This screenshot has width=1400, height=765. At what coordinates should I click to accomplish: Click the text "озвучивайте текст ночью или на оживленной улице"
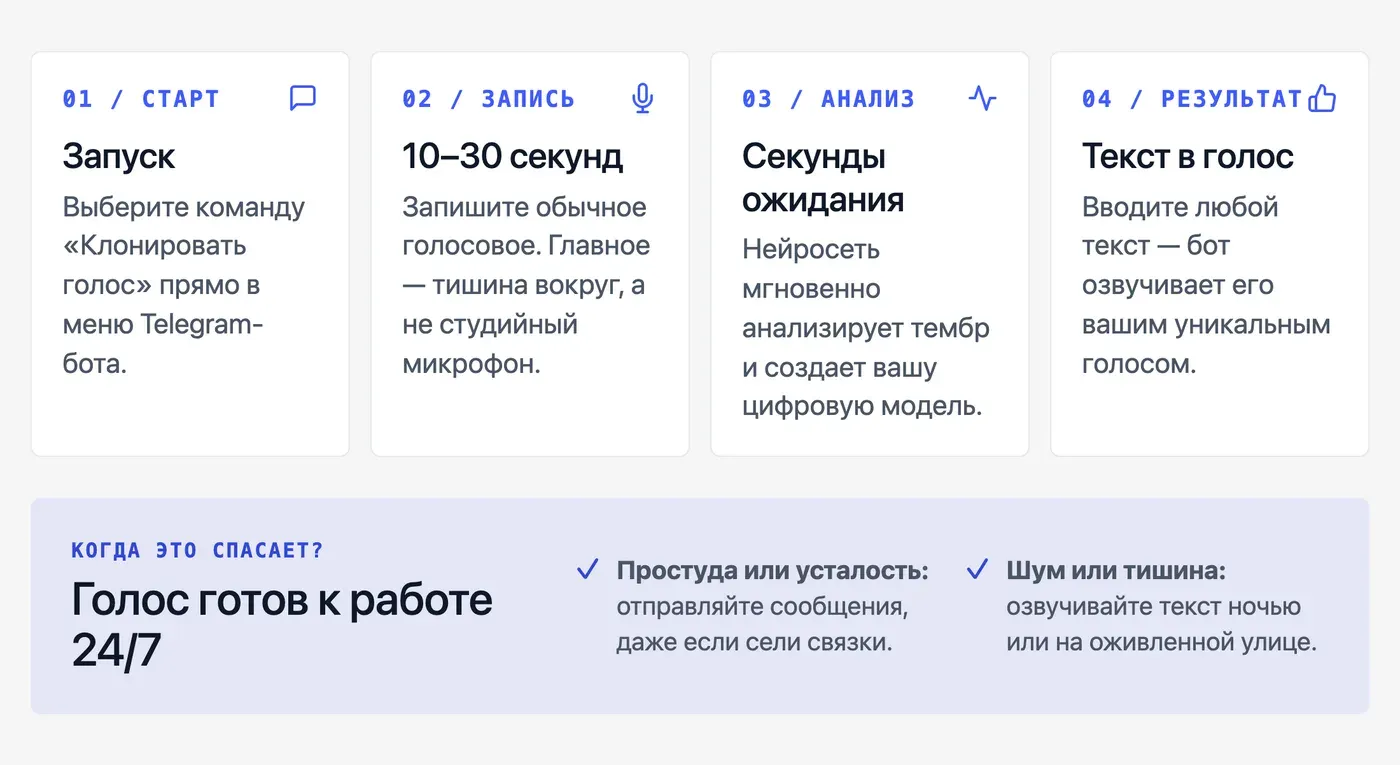[1161, 624]
